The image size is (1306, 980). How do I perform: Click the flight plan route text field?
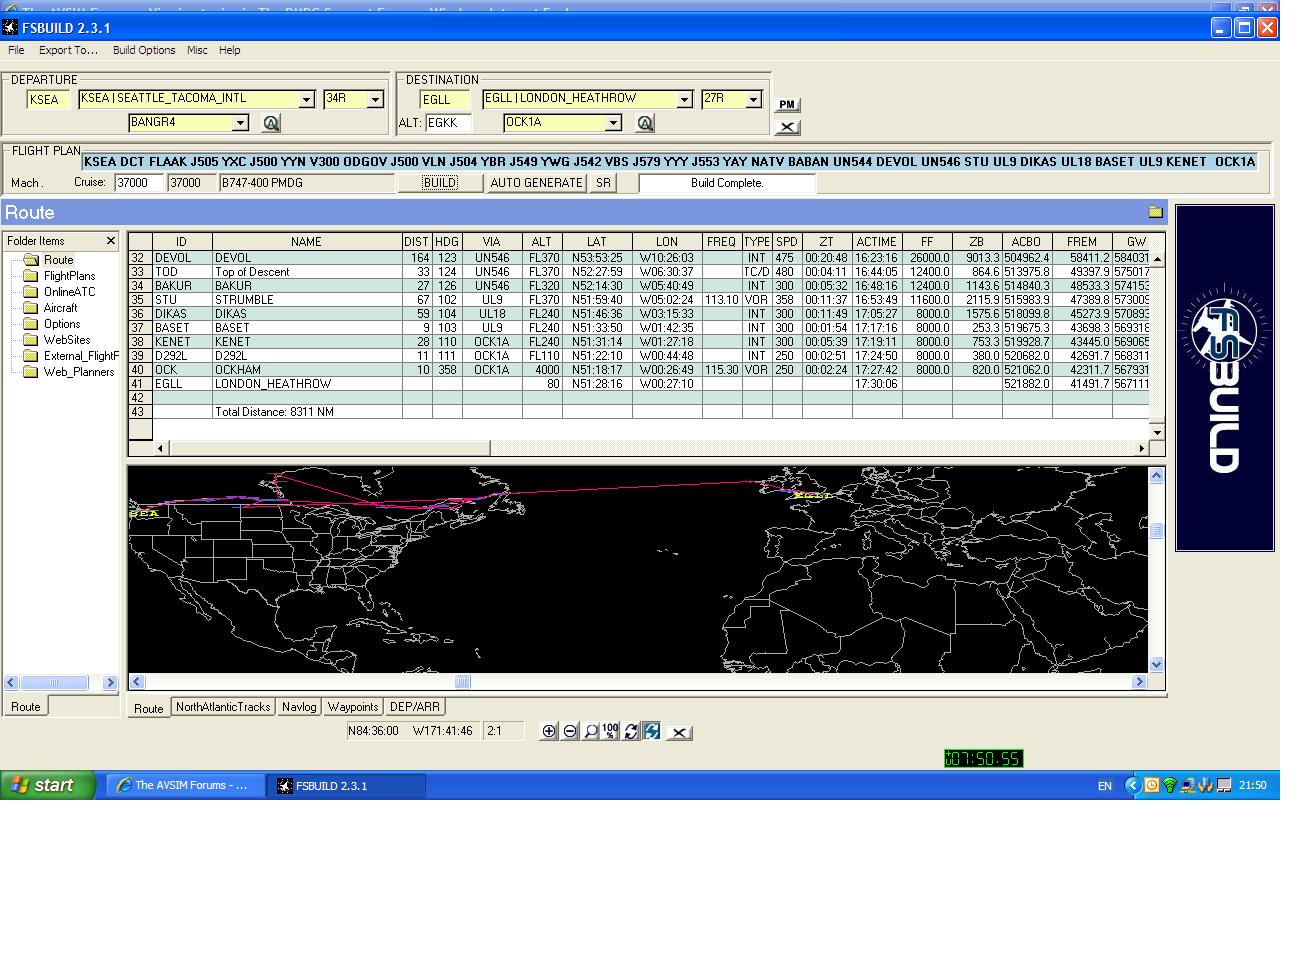coord(669,162)
